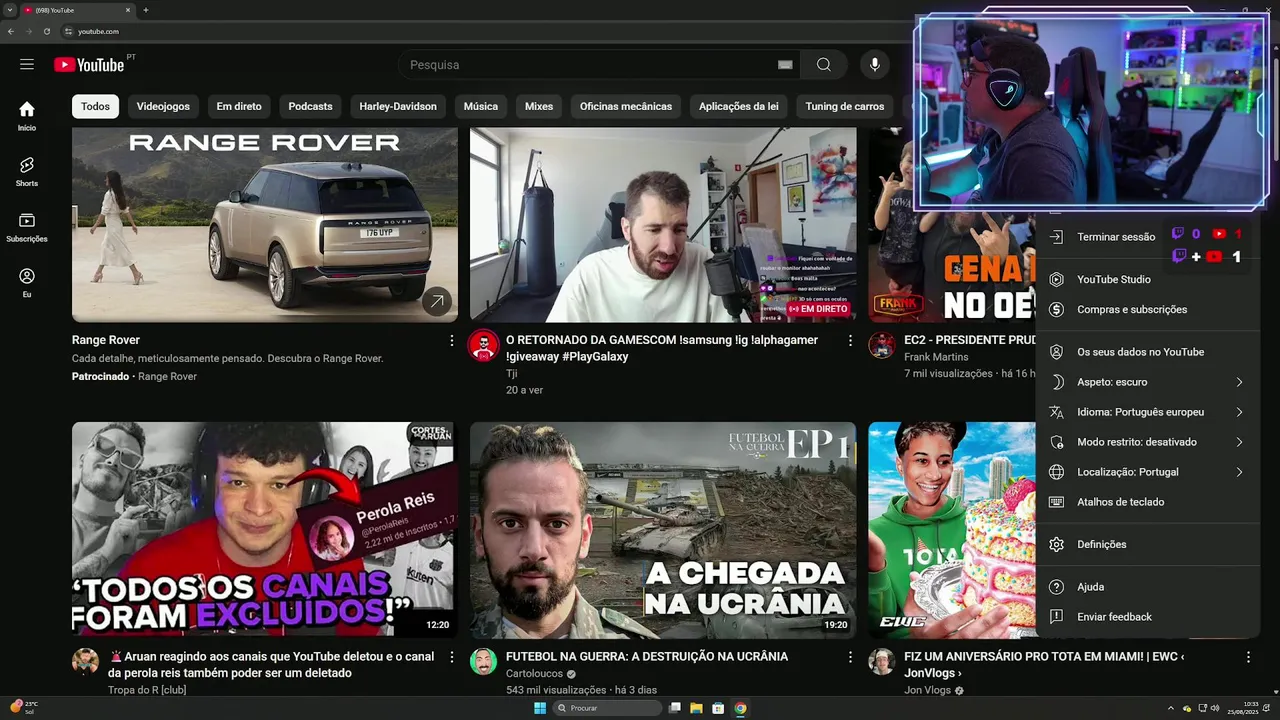Image resolution: width=1280 pixels, height=720 pixels.
Task: Open YouTube Studio from the menu
Action: 1148,280
